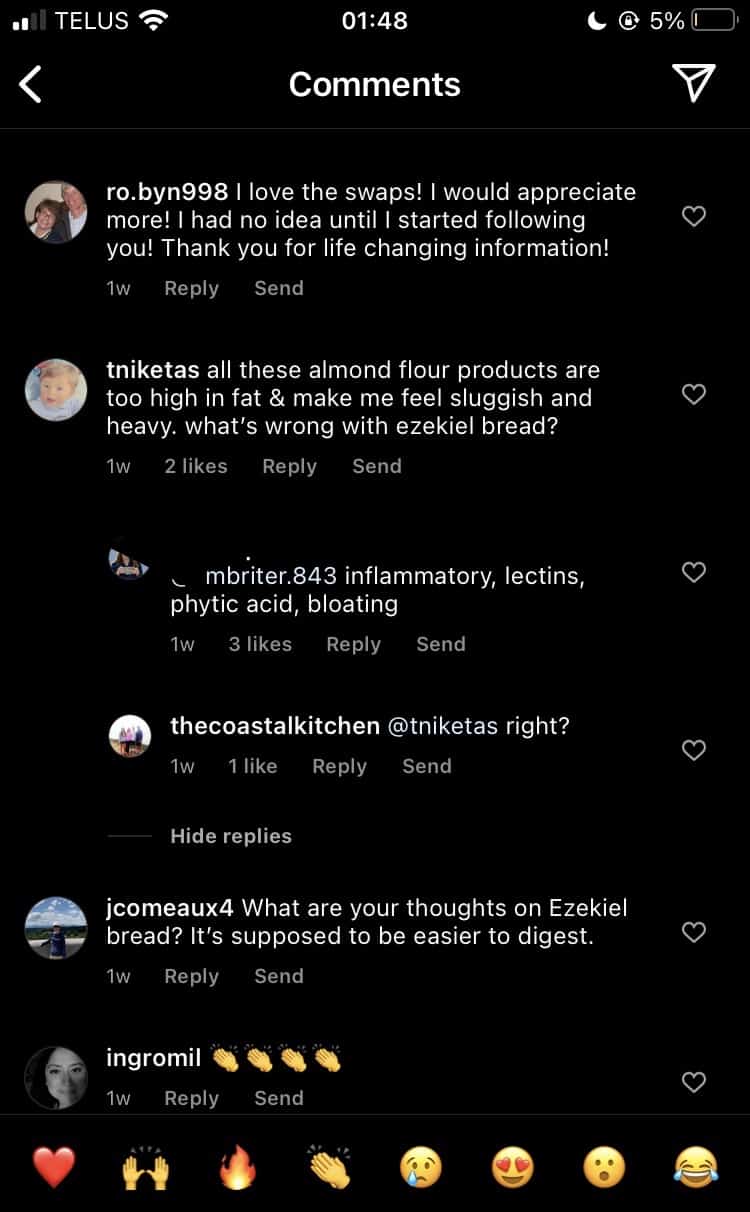Reply to ingromil's clapping comment

click(x=192, y=1098)
